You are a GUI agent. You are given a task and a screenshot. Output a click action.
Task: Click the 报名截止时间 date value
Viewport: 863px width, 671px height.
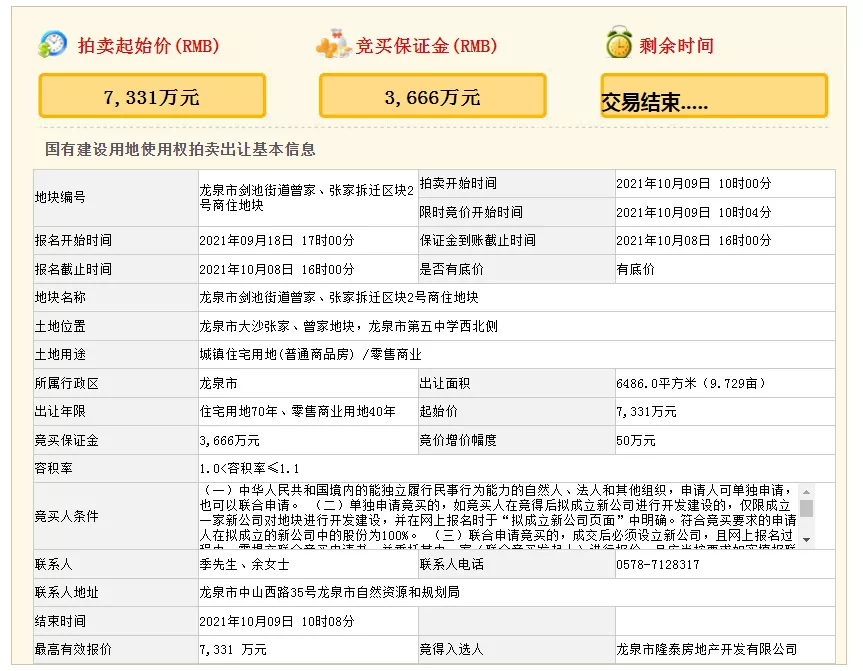(x=277, y=269)
